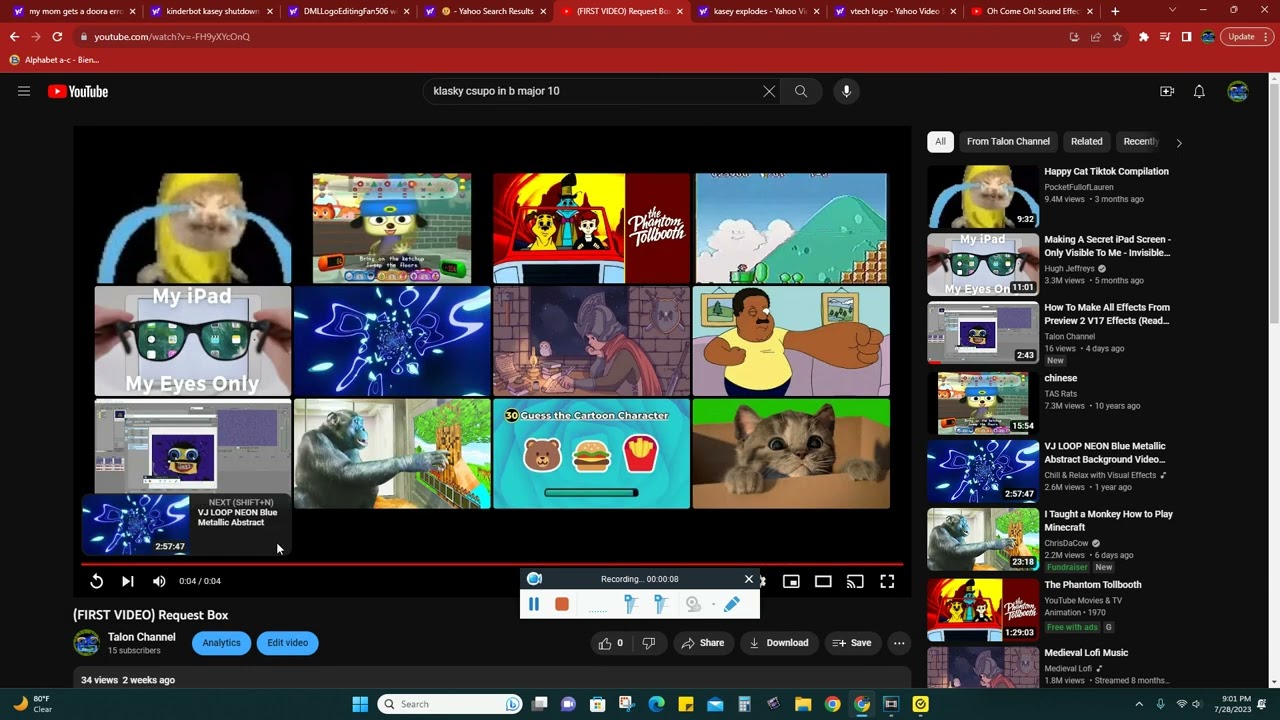
Task: Open Microsoft Edge from the taskbar
Action: click(x=656, y=704)
